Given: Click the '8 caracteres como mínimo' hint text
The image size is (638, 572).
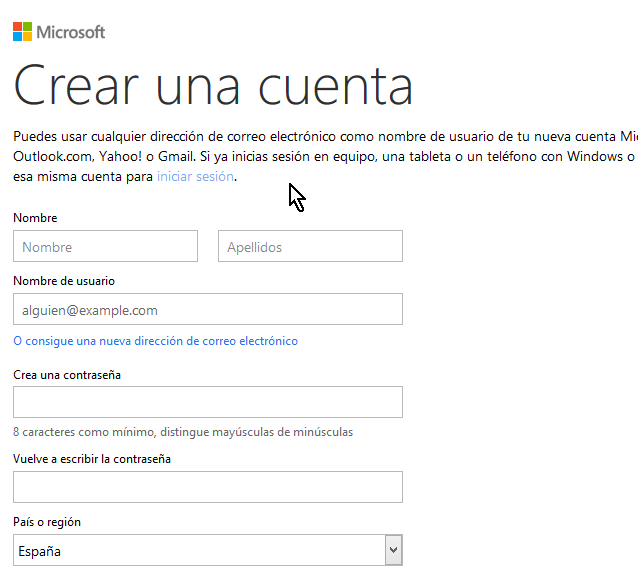Looking at the screenshot, I should 183,432.
